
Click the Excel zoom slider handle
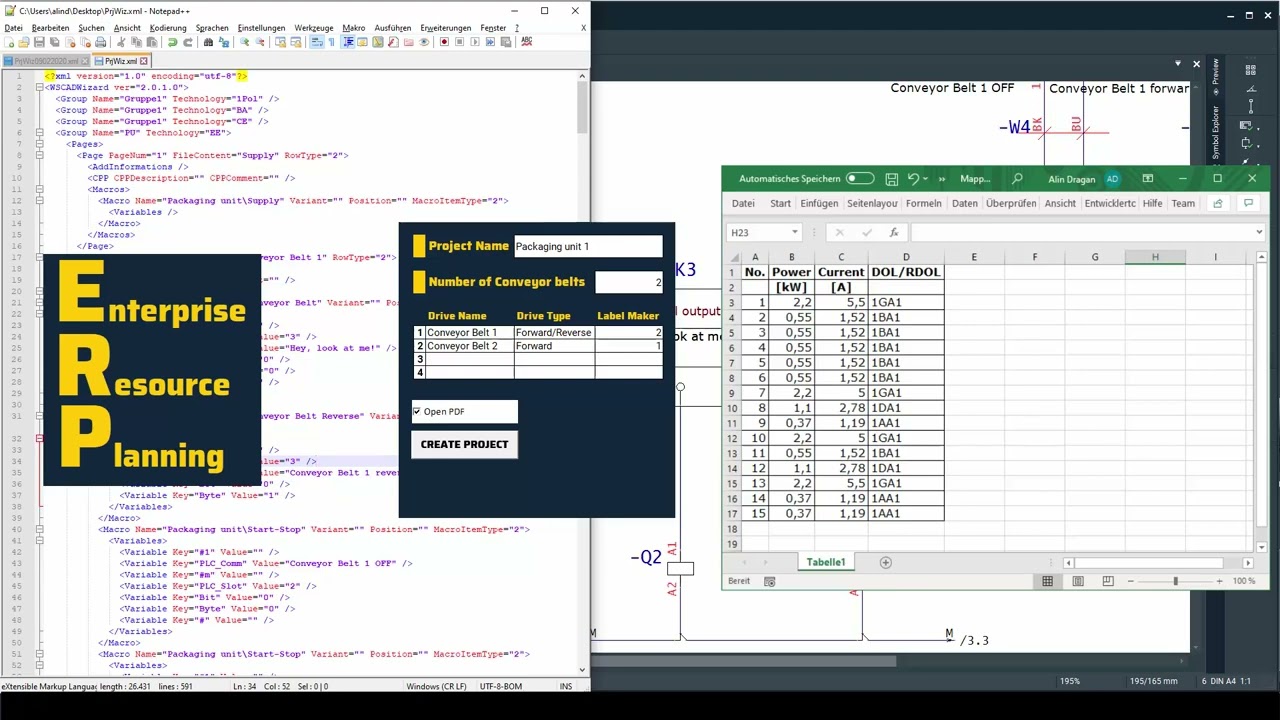[1176, 581]
